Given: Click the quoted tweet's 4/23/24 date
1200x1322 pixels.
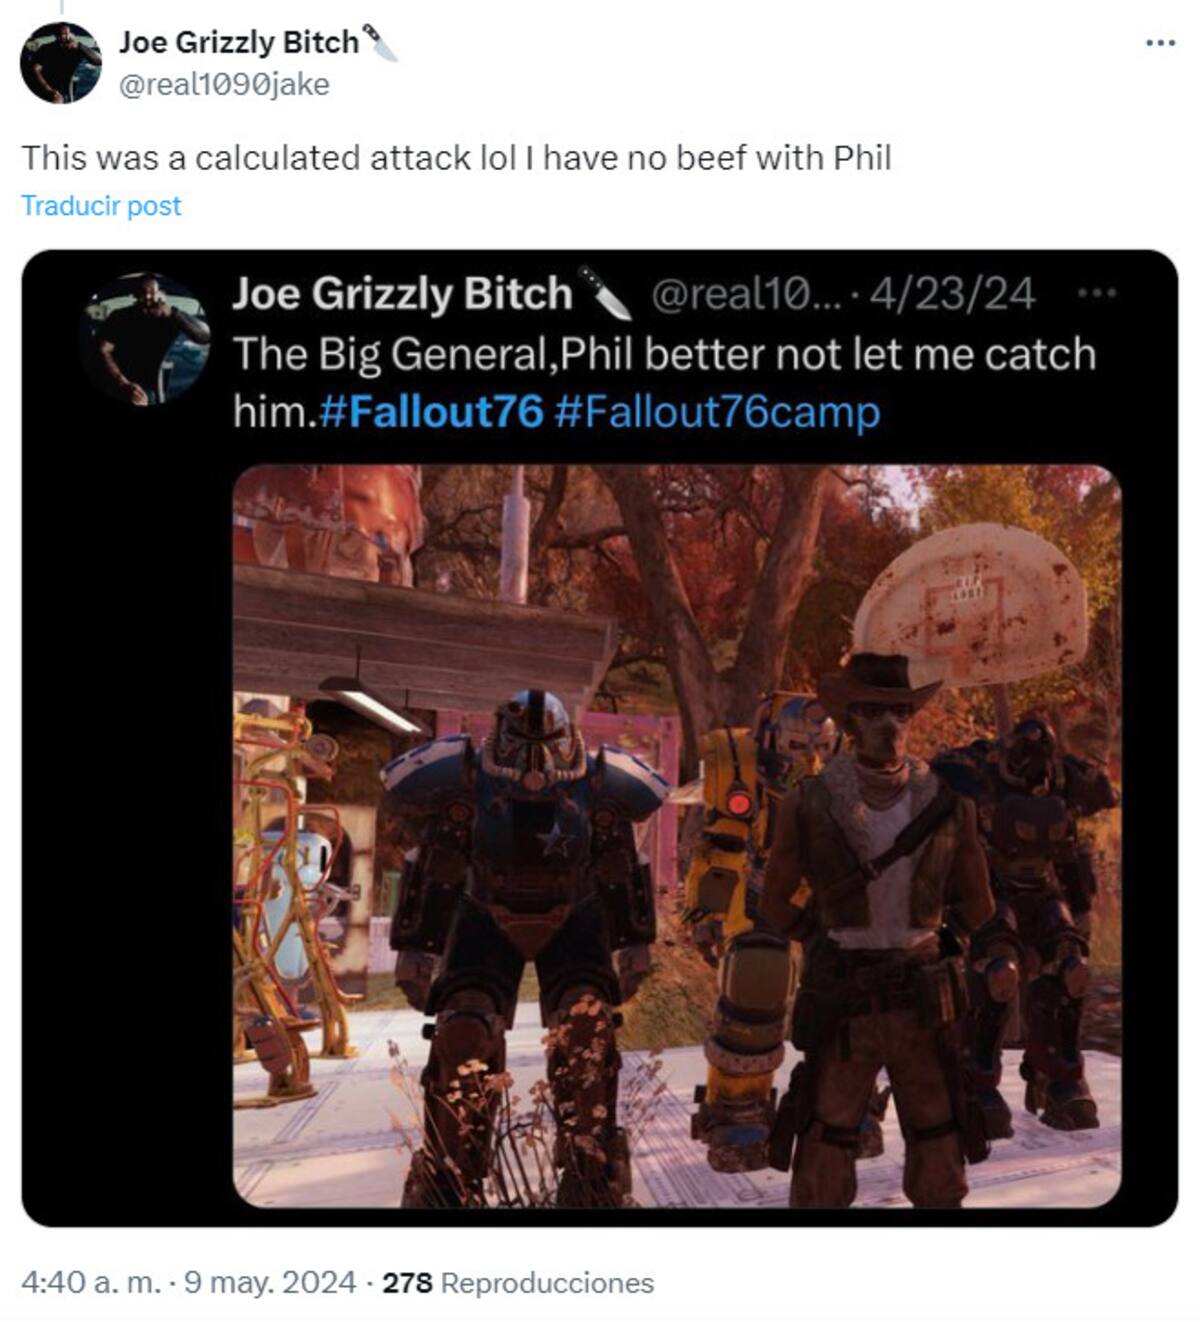Looking at the screenshot, I should point(952,294).
